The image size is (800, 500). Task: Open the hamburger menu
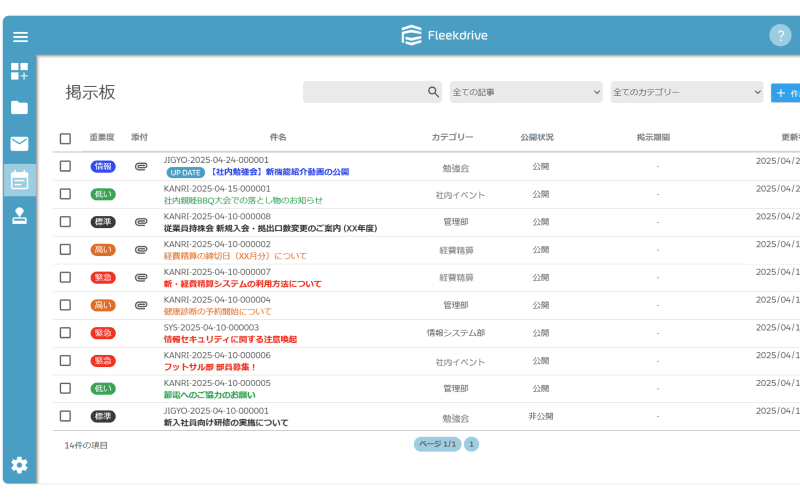pyautogui.click(x=20, y=37)
